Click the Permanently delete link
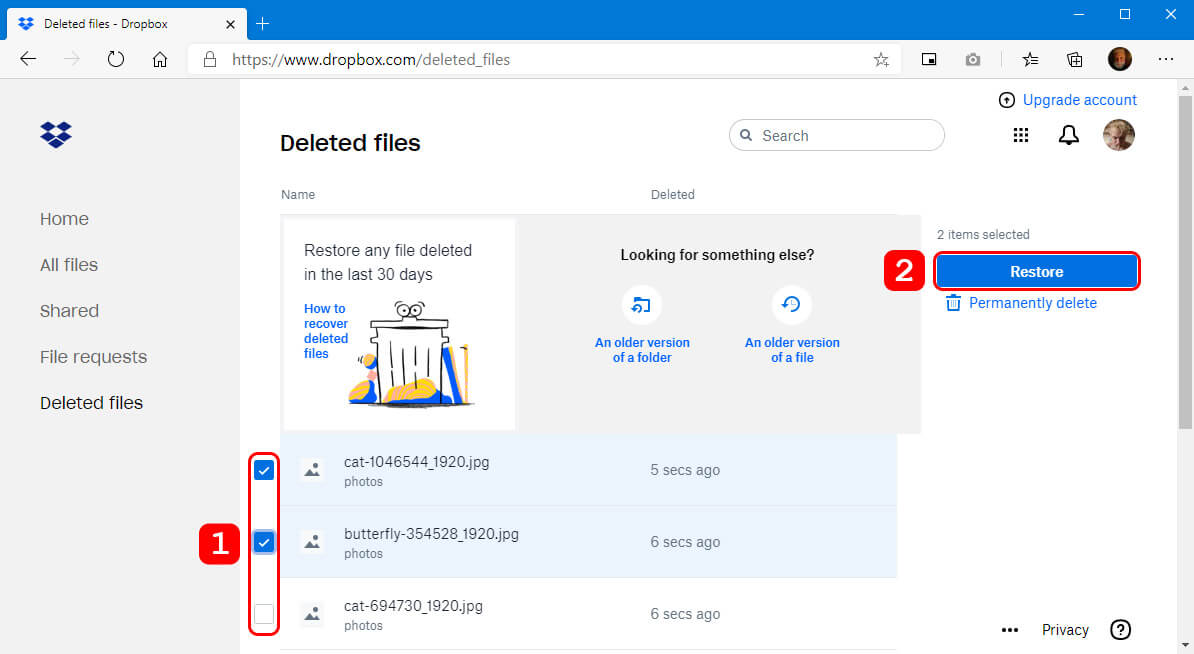 click(1032, 303)
